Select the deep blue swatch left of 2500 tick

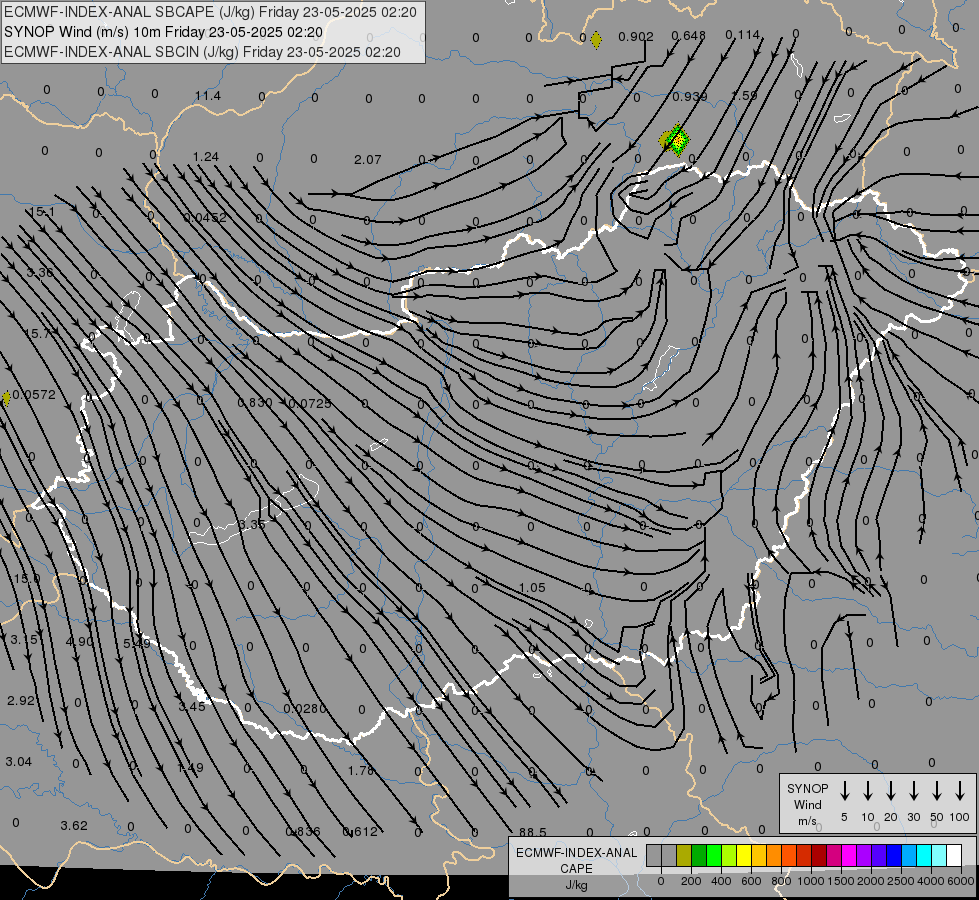pyautogui.click(x=894, y=855)
